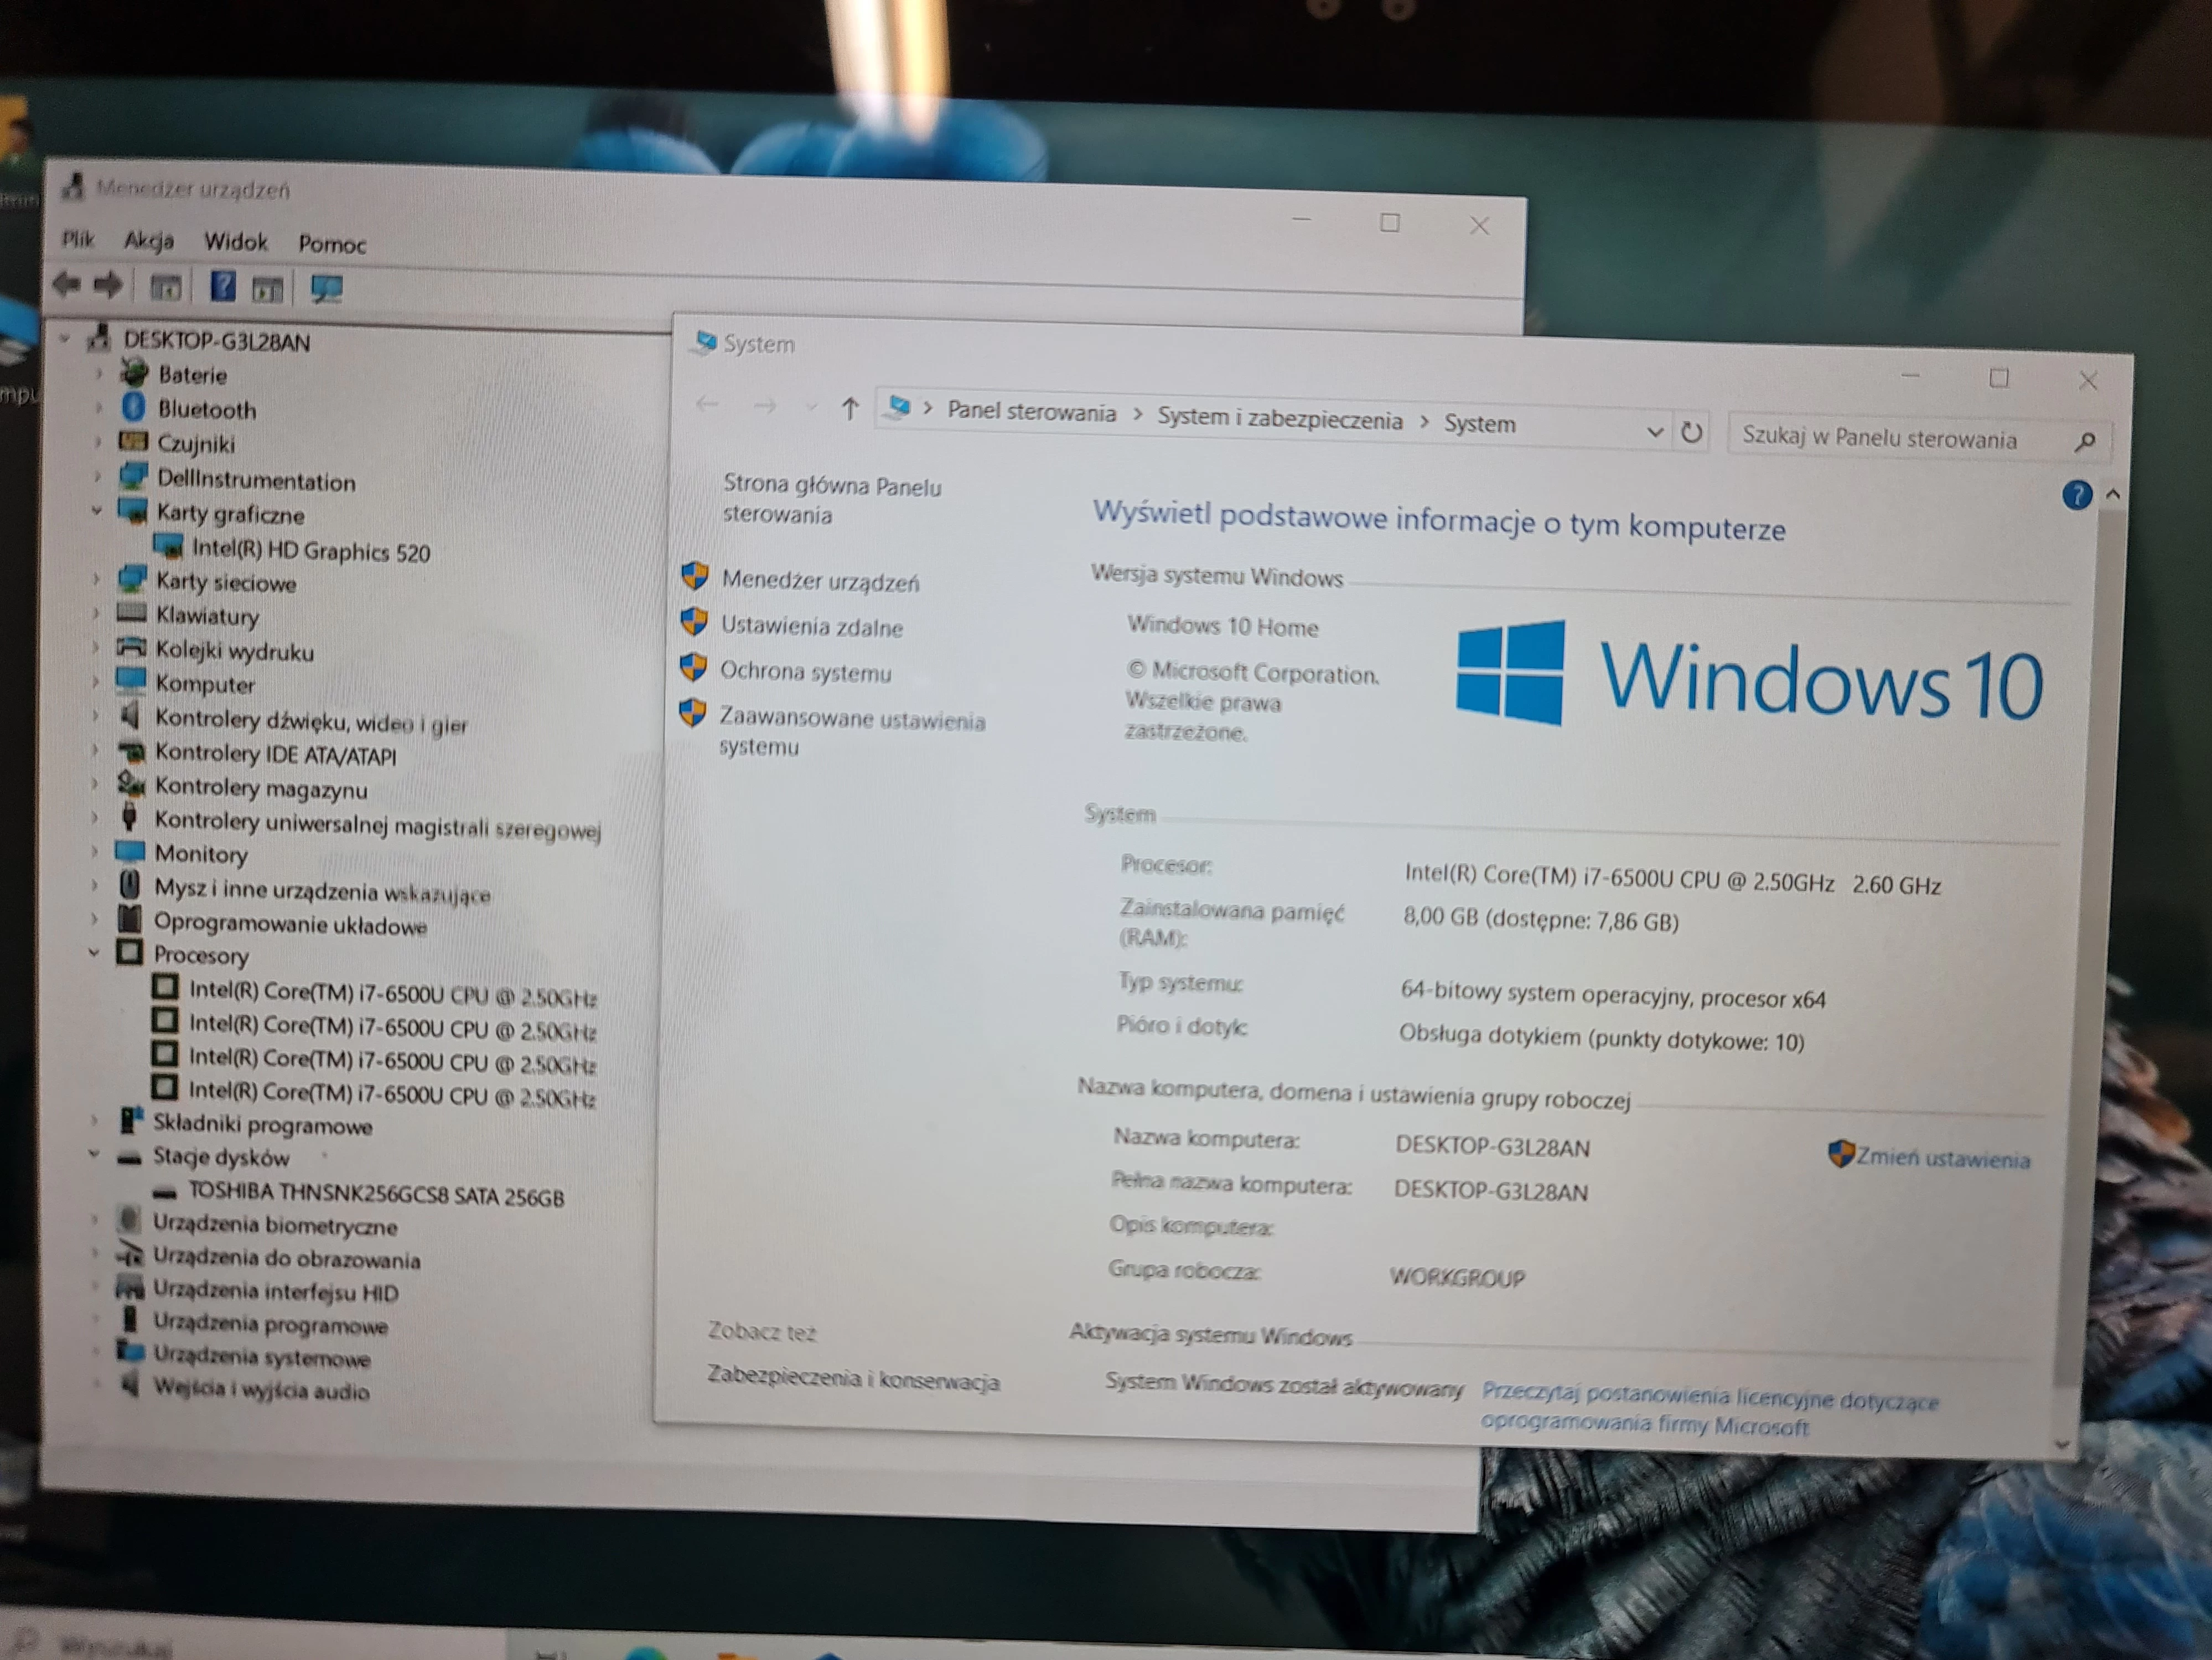Viewport: 2212px width, 1660px height.
Task: Select the Klawiatury keyboard icon
Action: [132, 613]
